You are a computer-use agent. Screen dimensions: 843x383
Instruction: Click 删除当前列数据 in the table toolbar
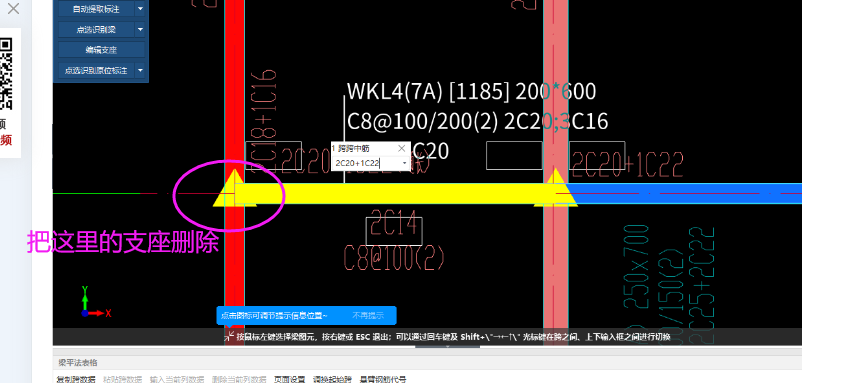tap(239, 379)
